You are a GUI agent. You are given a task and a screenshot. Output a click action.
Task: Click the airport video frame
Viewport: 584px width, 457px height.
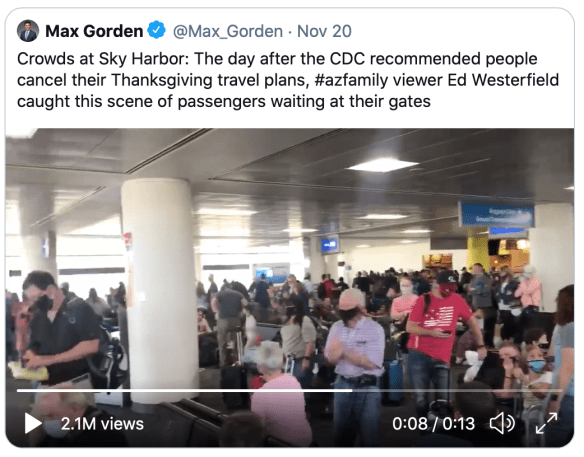(290, 288)
